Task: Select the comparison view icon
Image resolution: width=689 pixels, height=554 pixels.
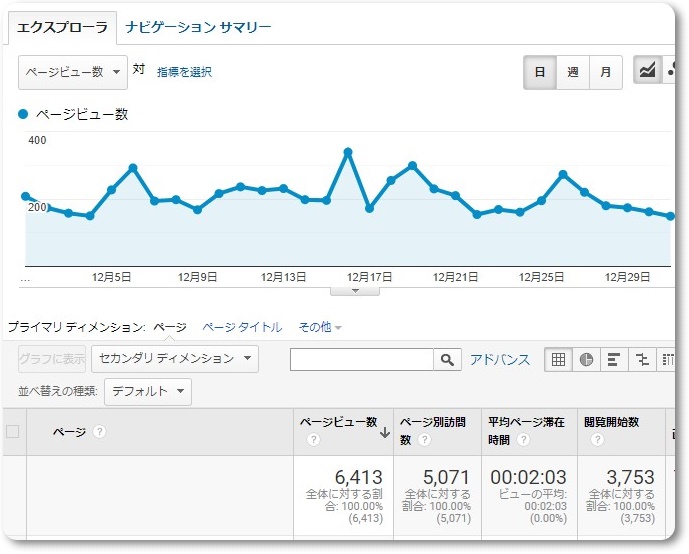Action: [642, 360]
